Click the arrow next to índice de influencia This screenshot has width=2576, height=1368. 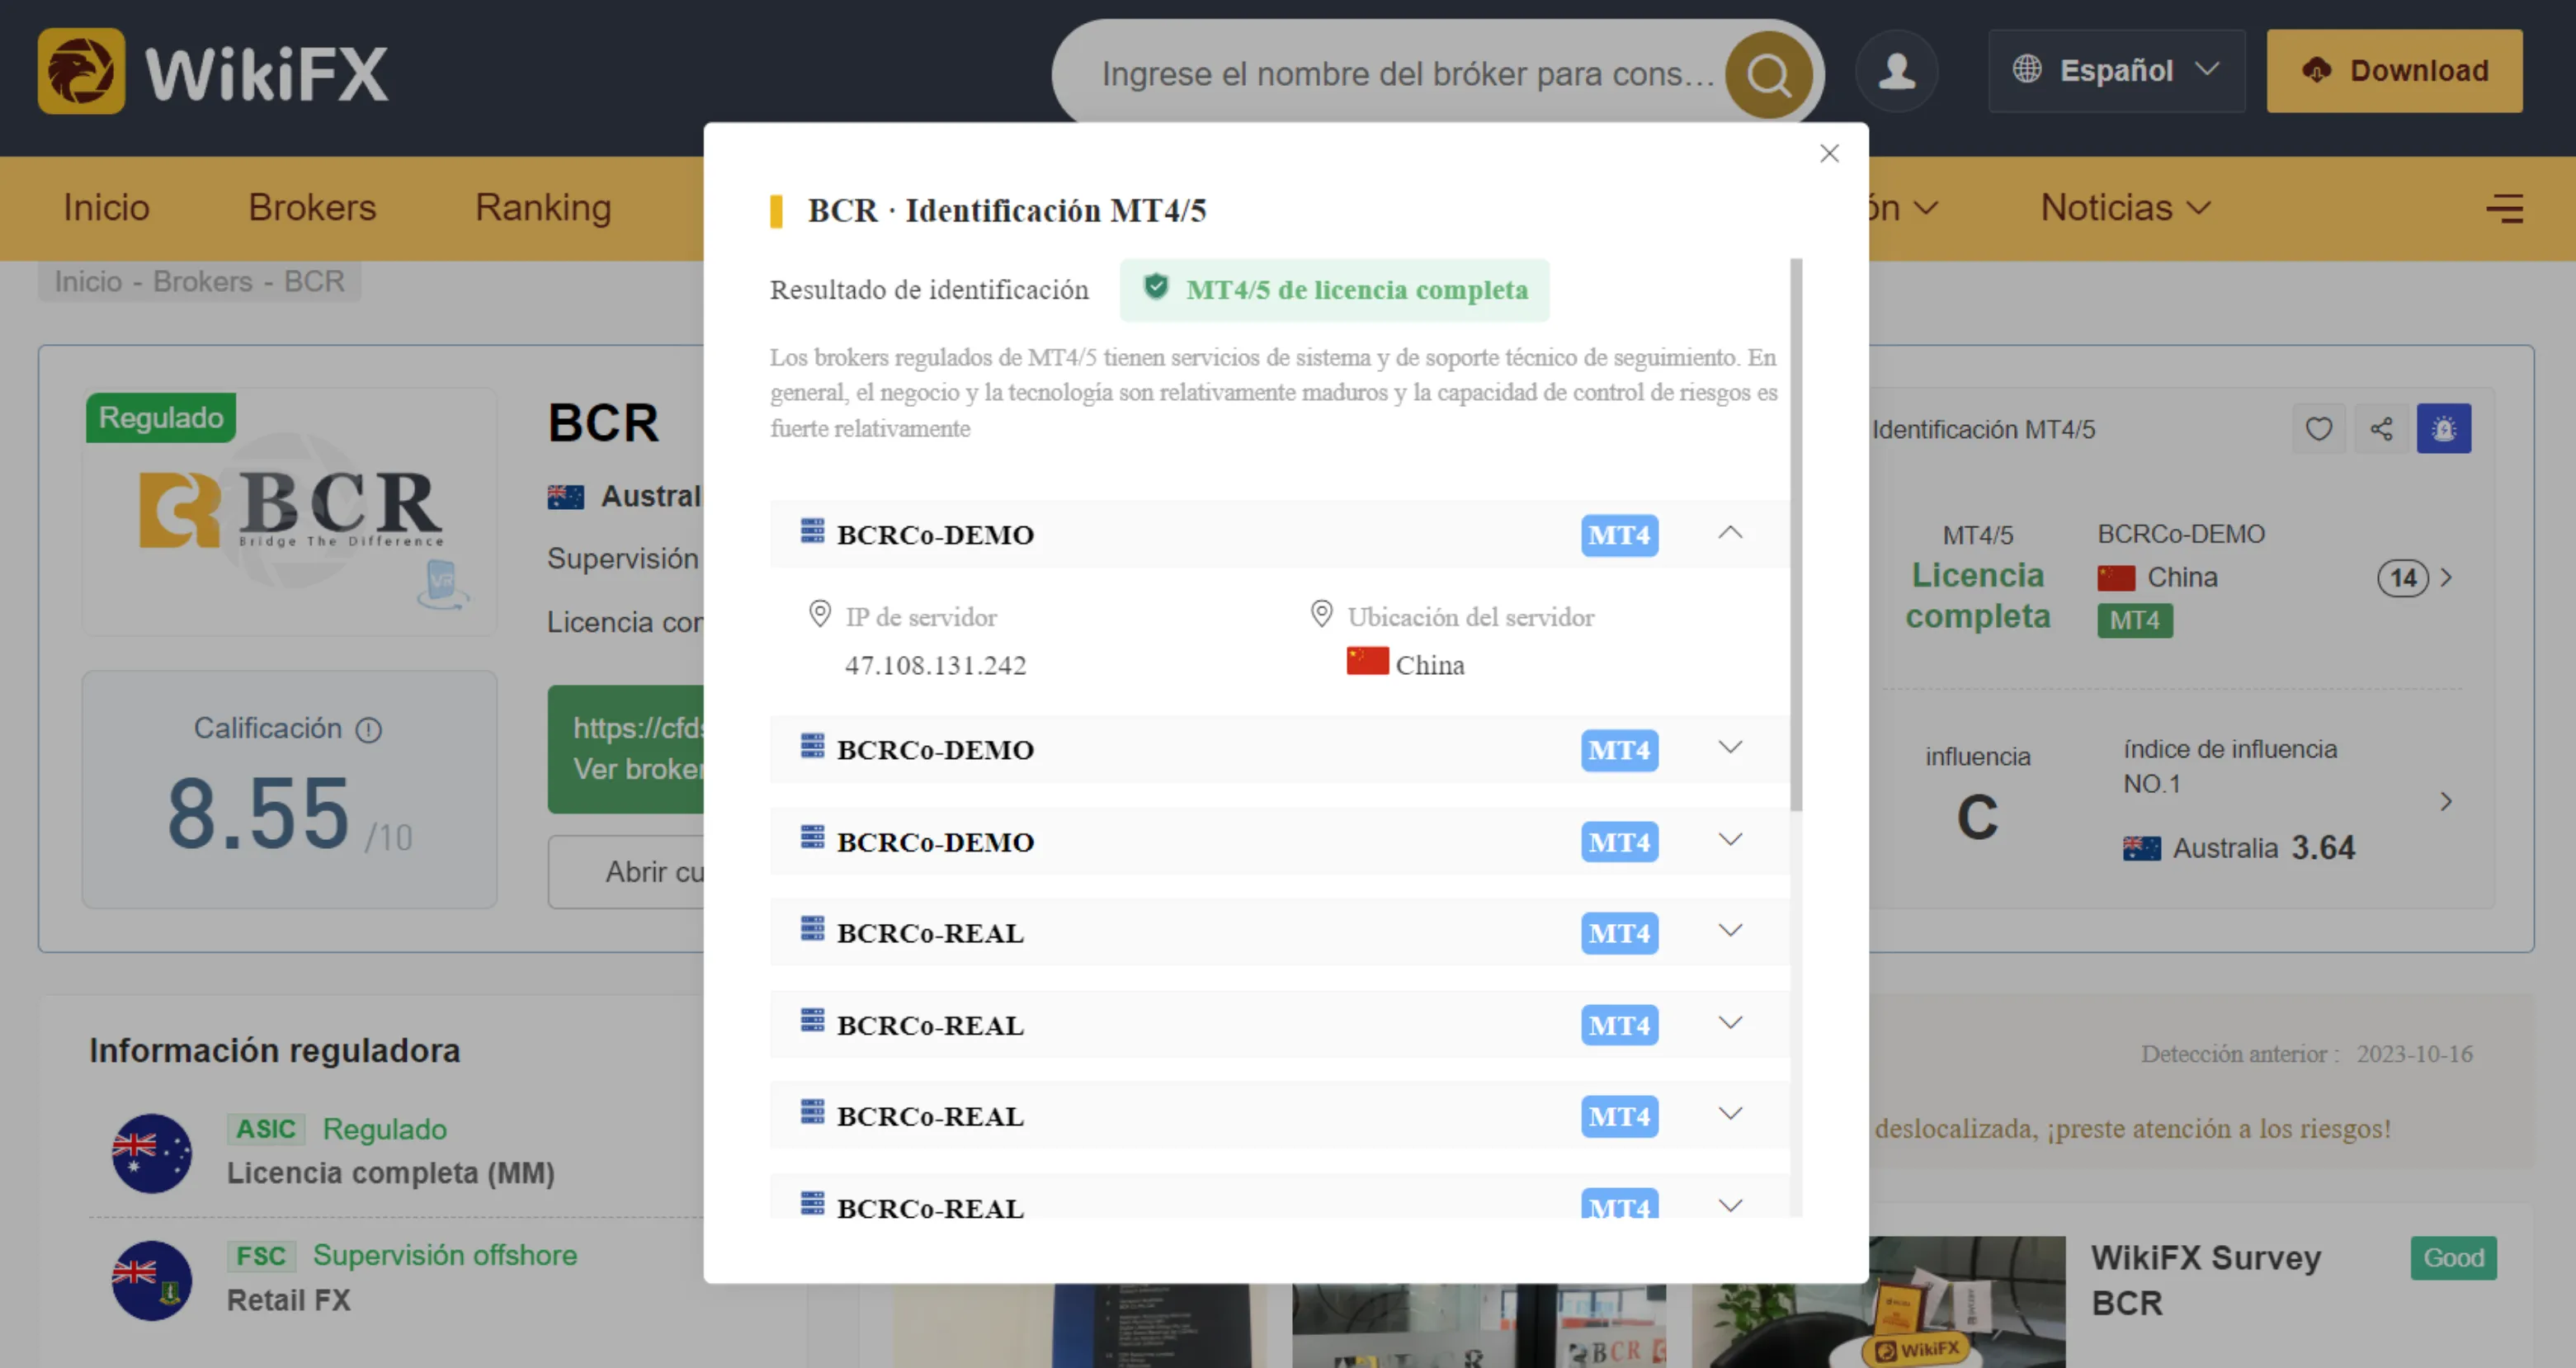pyautogui.click(x=2445, y=801)
